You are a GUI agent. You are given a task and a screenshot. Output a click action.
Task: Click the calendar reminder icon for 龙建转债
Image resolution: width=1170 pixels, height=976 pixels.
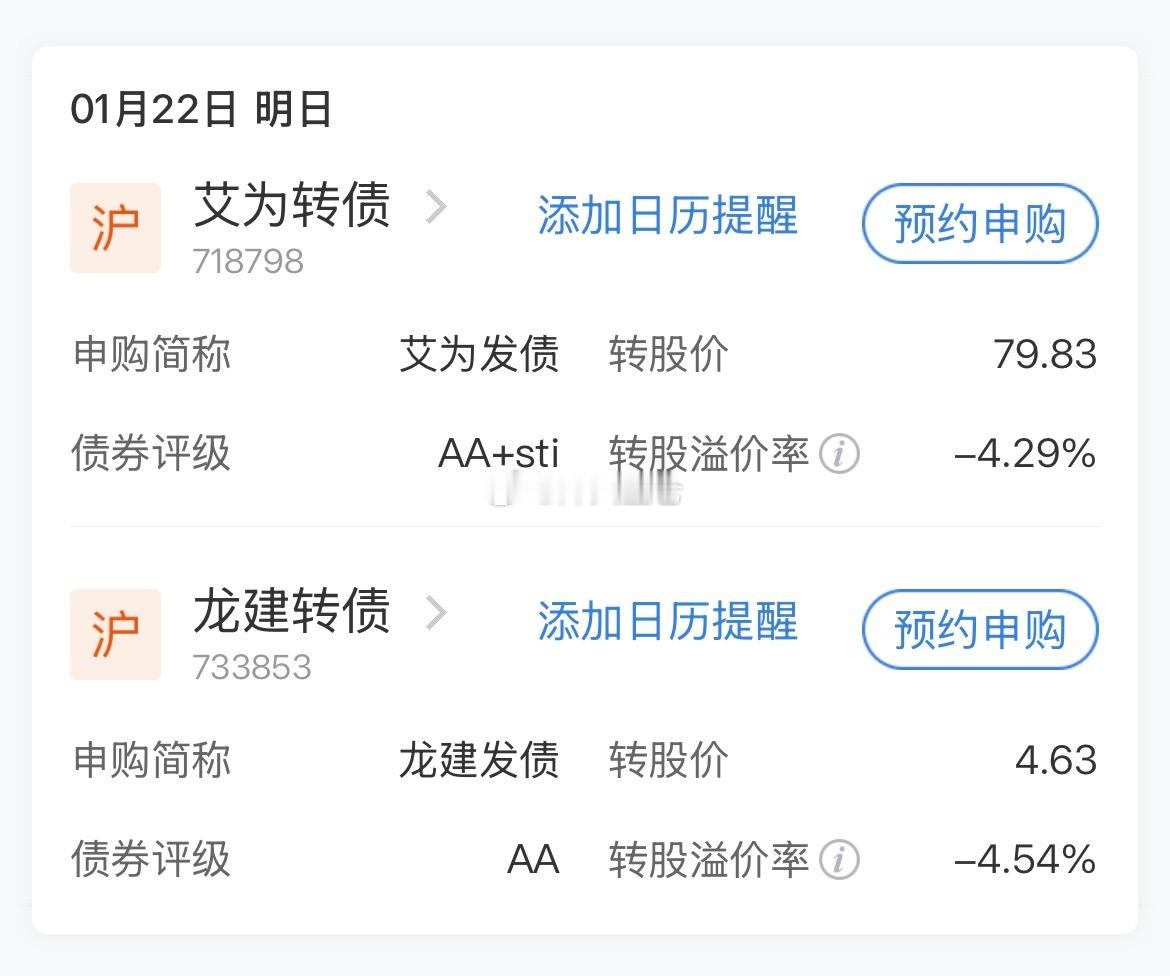point(667,623)
